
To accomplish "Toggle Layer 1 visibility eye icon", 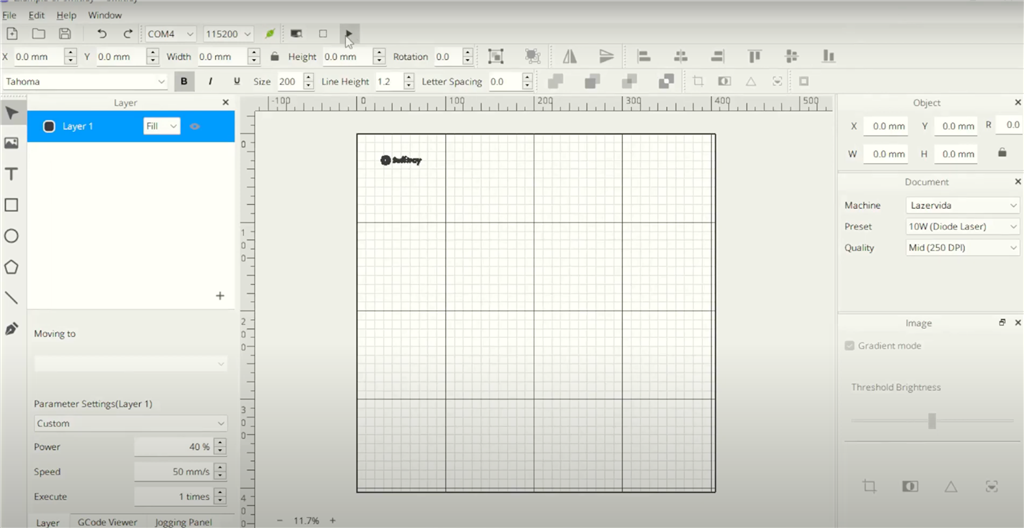I will pos(195,126).
